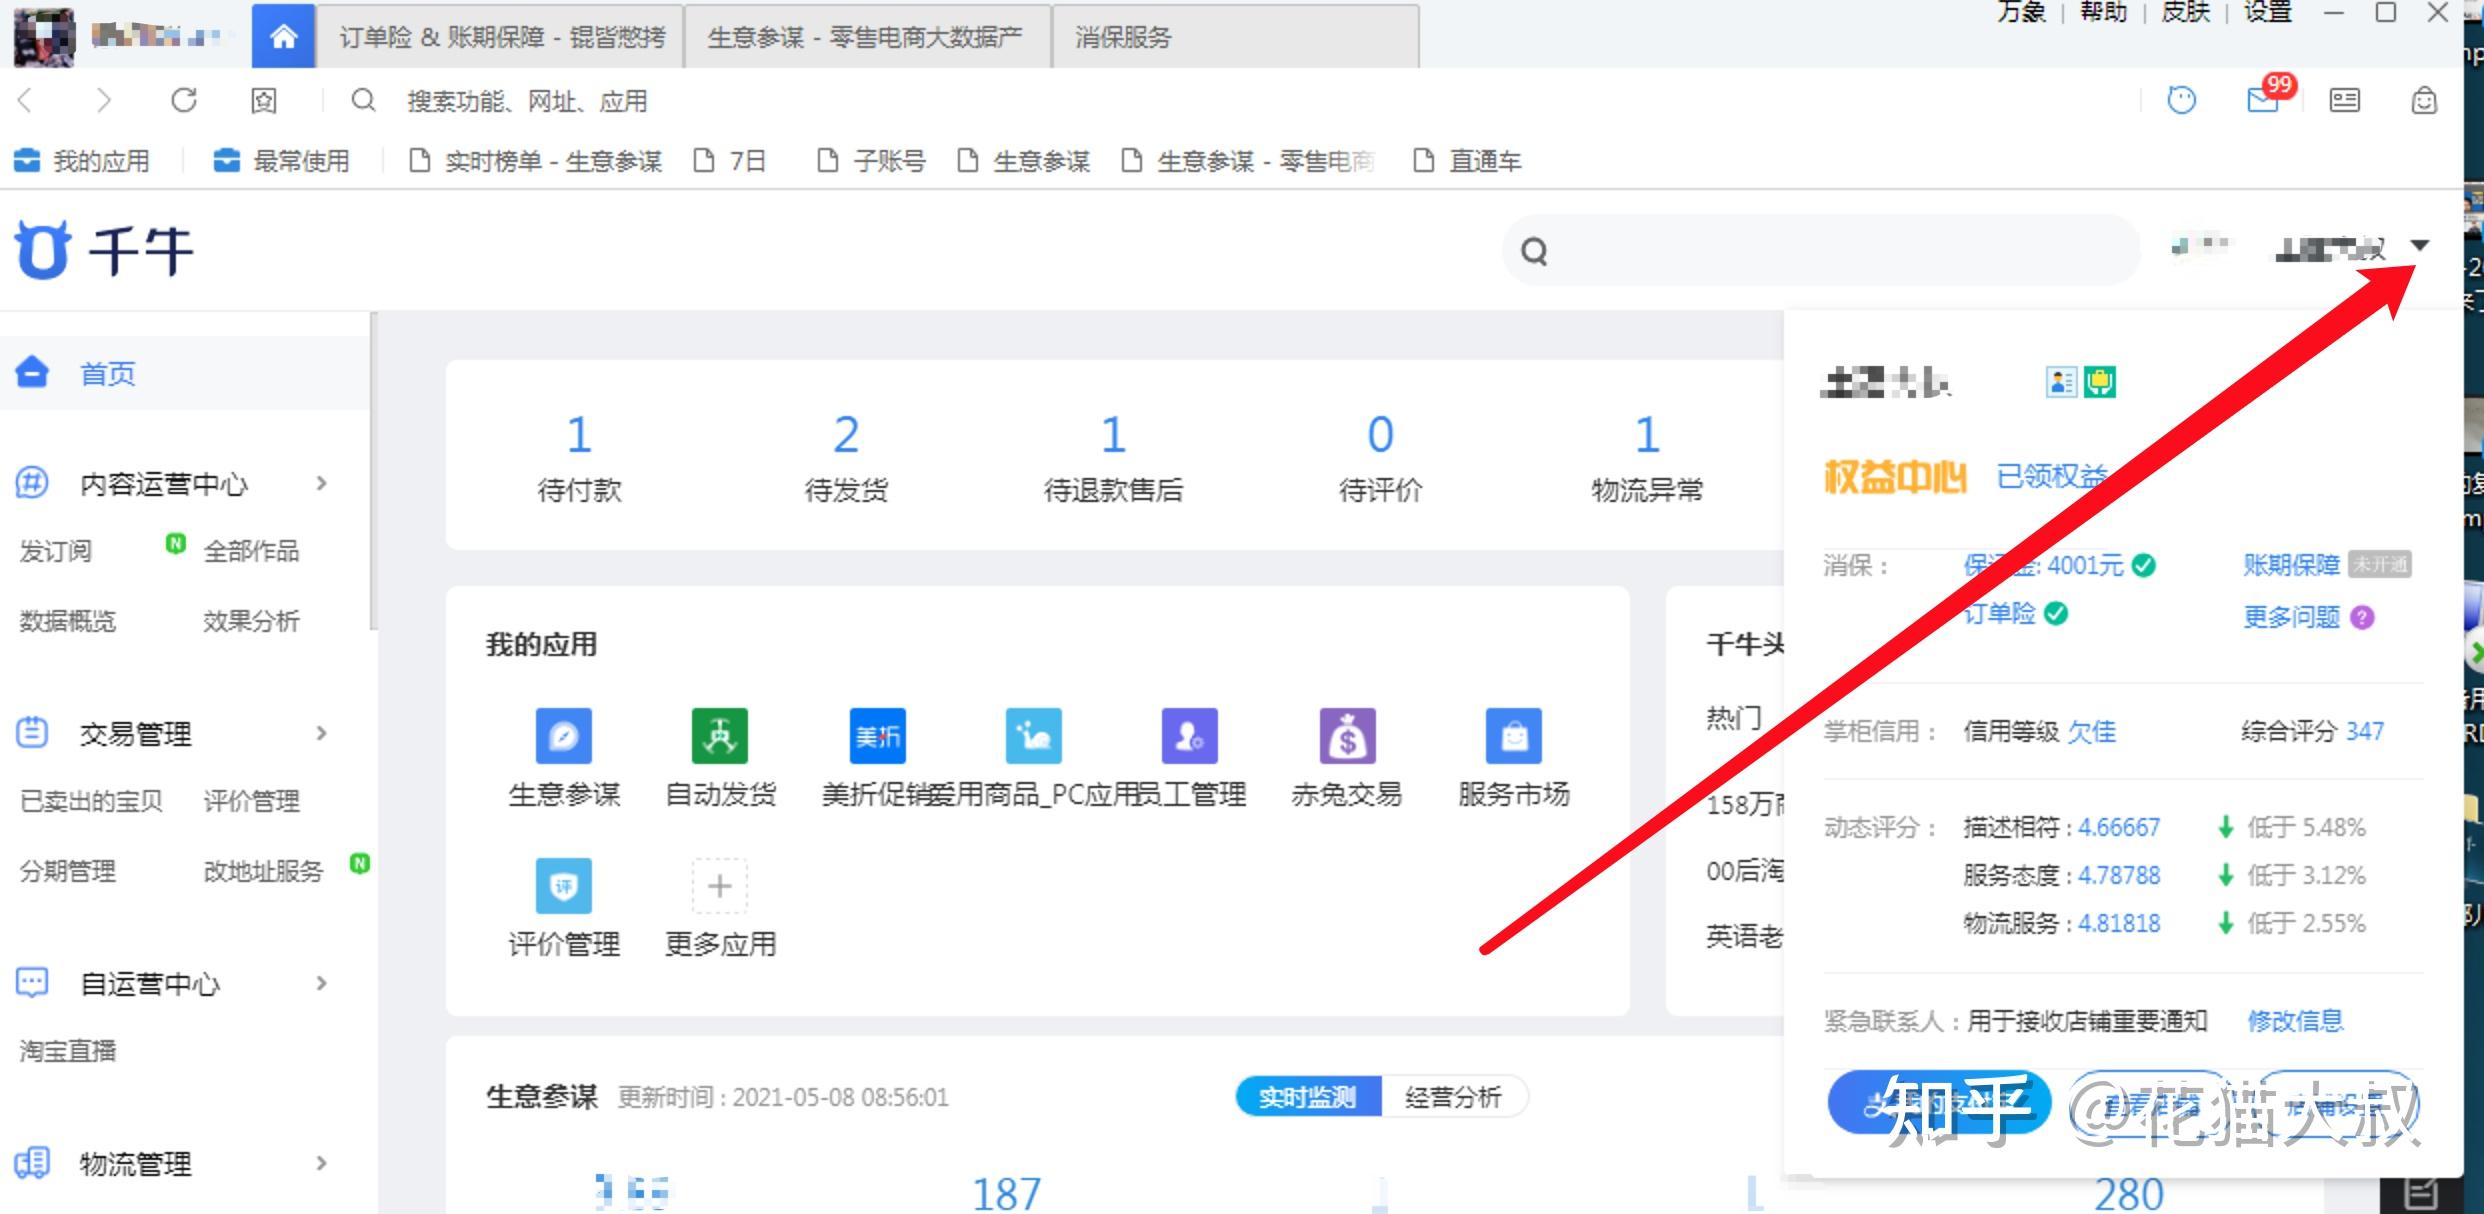Click the 首页 sidebar item
The image size is (2484, 1214).
pos(185,373)
